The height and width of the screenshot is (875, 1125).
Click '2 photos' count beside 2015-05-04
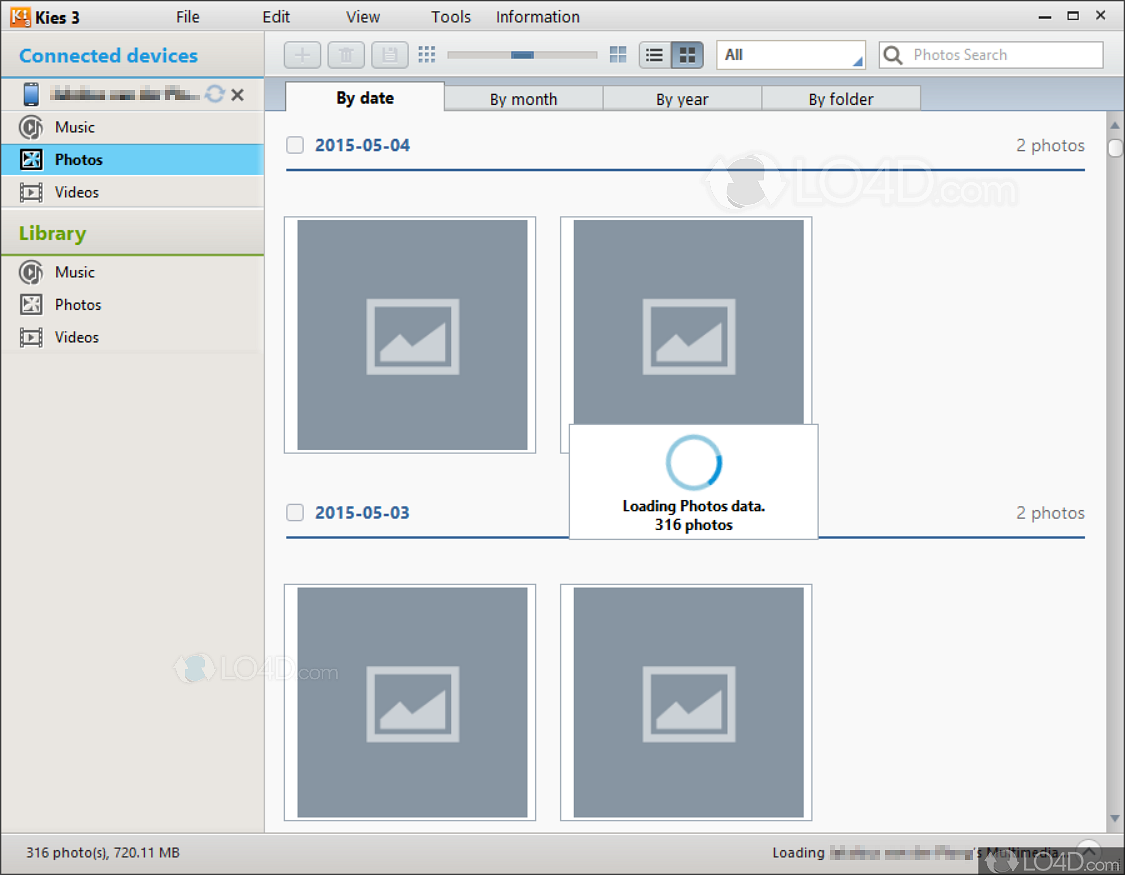(x=1050, y=145)
